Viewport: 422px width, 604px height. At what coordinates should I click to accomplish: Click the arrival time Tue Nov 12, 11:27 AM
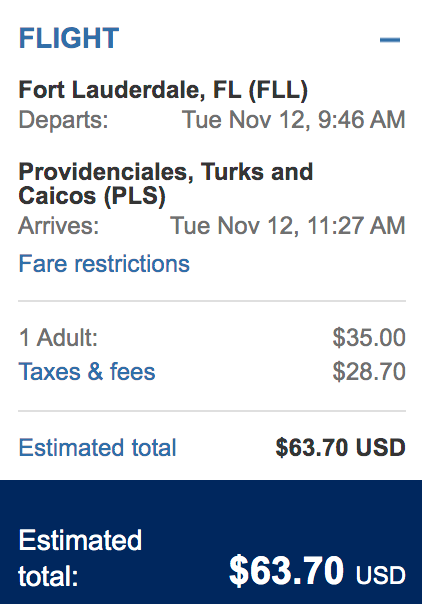pos(288,225)
